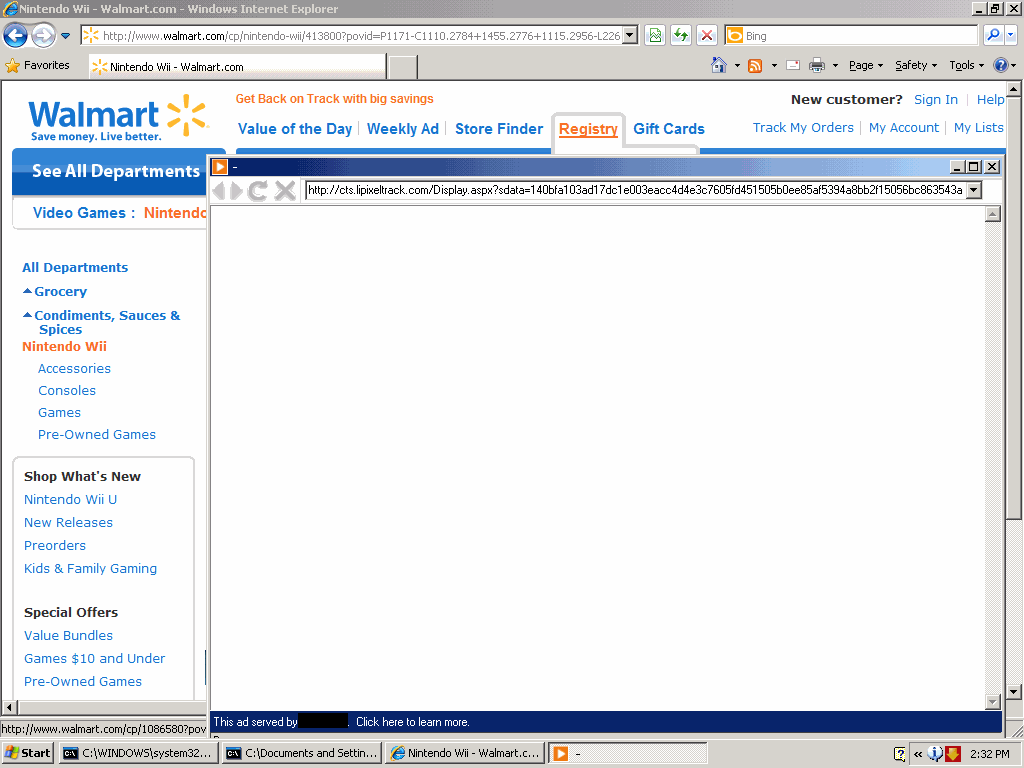Go forward using Internet Explorer forward arrow
1024x768 pixels.
coord(43,35)
